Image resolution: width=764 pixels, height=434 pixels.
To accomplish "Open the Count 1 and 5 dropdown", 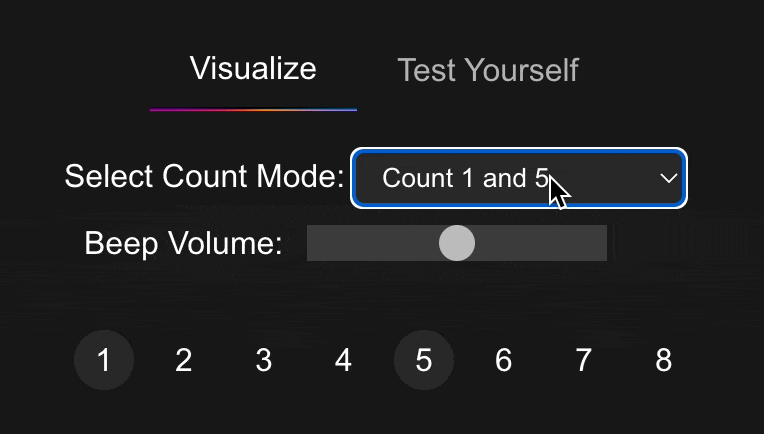I will 519,178.
